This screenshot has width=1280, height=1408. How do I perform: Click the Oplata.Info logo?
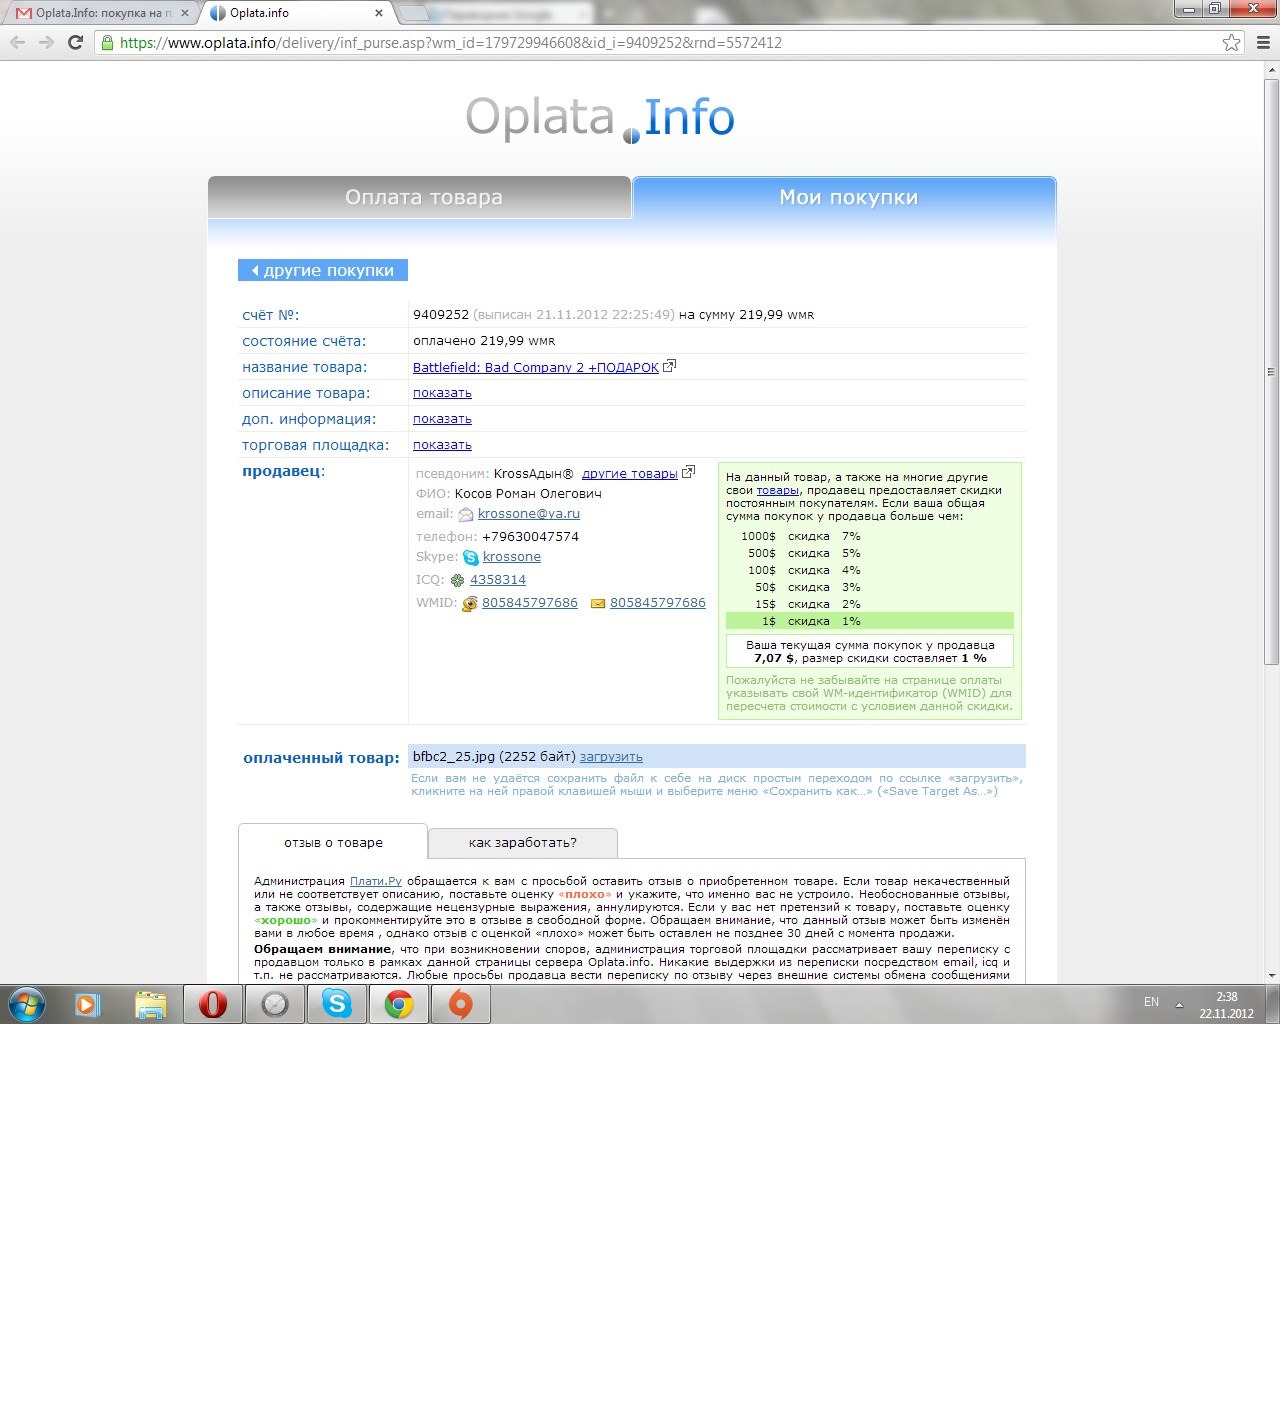click(x=600, y=118)
